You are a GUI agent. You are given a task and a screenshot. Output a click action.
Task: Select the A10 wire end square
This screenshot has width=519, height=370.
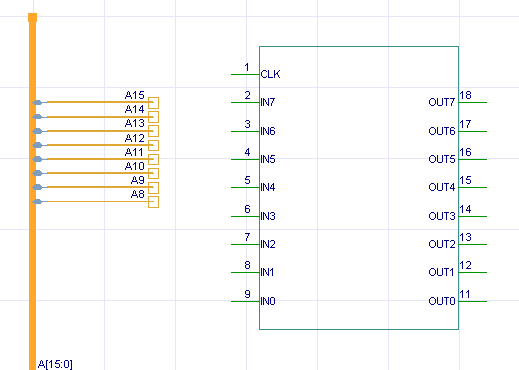point(153,174)
